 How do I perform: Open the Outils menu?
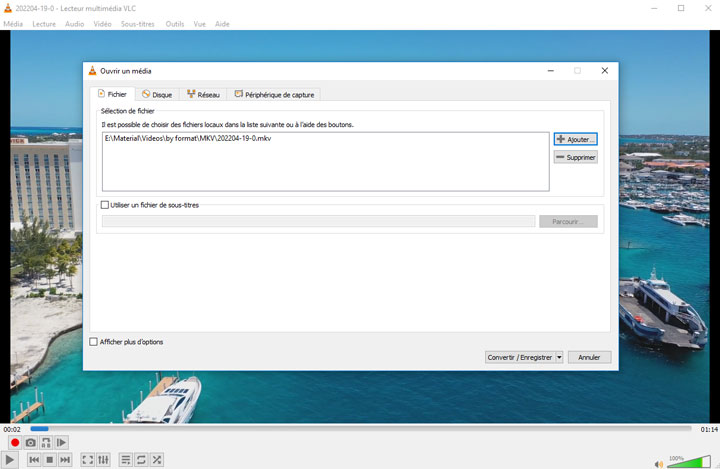tap(175, 24)
